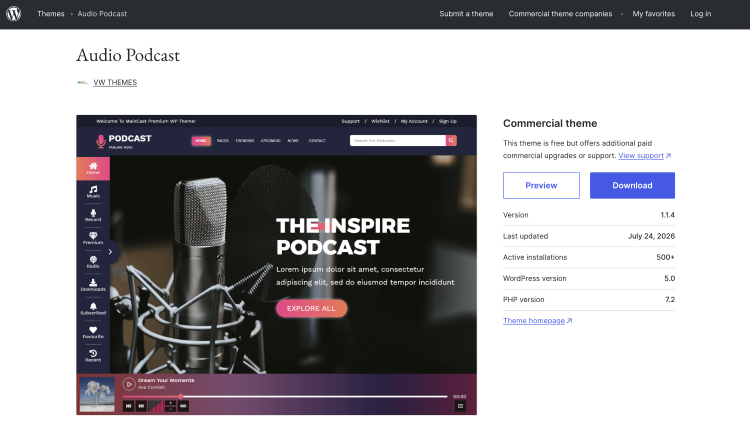Click the next track button in preview player
Viewport: 750px width, 421px height.
141,406
